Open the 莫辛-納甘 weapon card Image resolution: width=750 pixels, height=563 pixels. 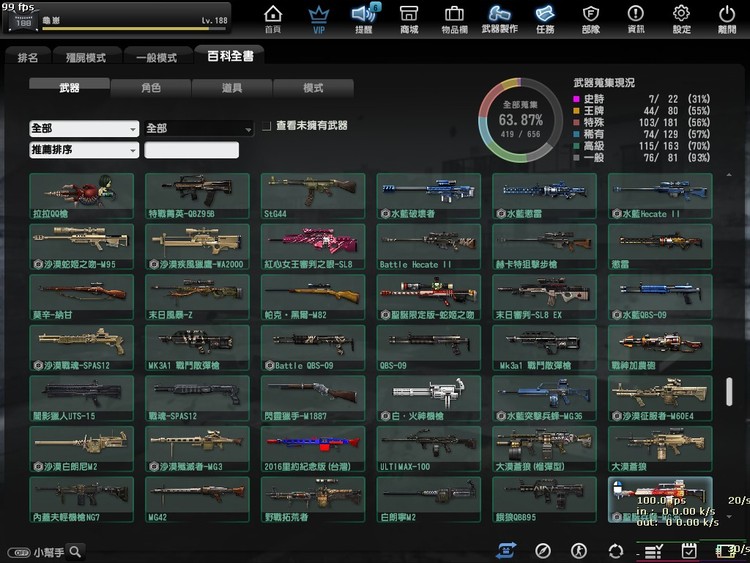click(82, 298)
